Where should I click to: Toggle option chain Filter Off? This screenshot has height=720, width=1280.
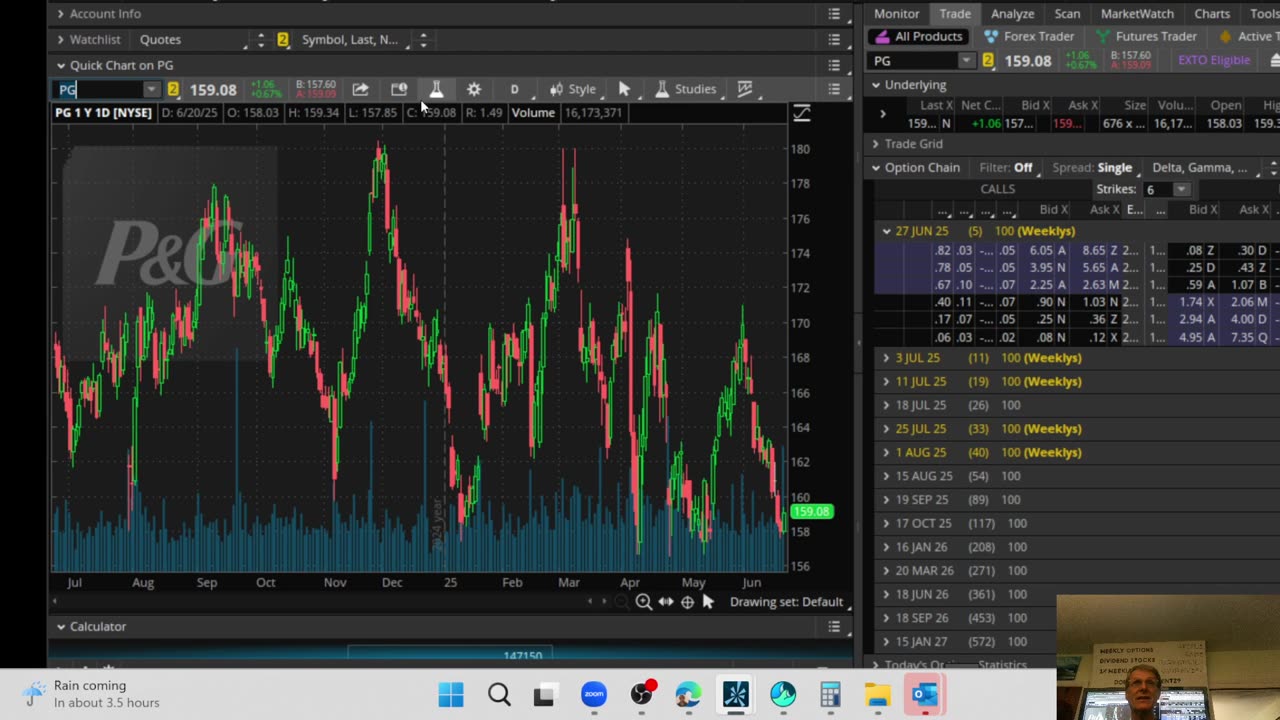[x=1022, y=168]
